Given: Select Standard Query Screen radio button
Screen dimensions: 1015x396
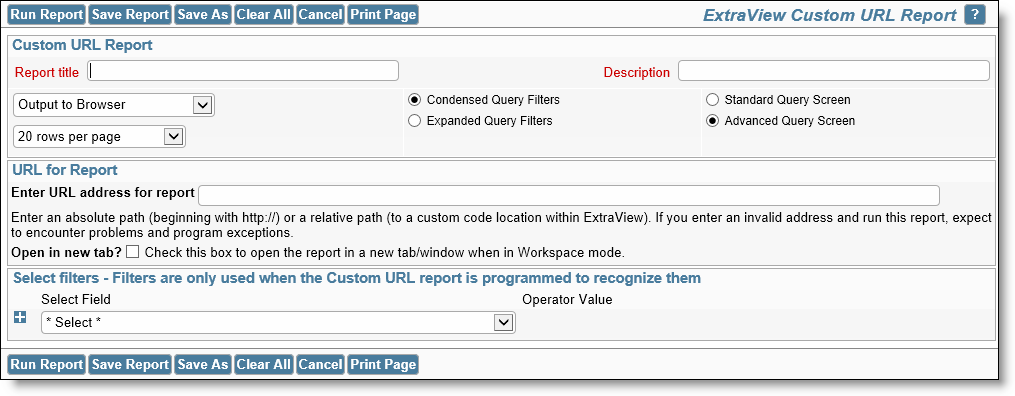Looking at the screenshot, I should click(713, 100).
